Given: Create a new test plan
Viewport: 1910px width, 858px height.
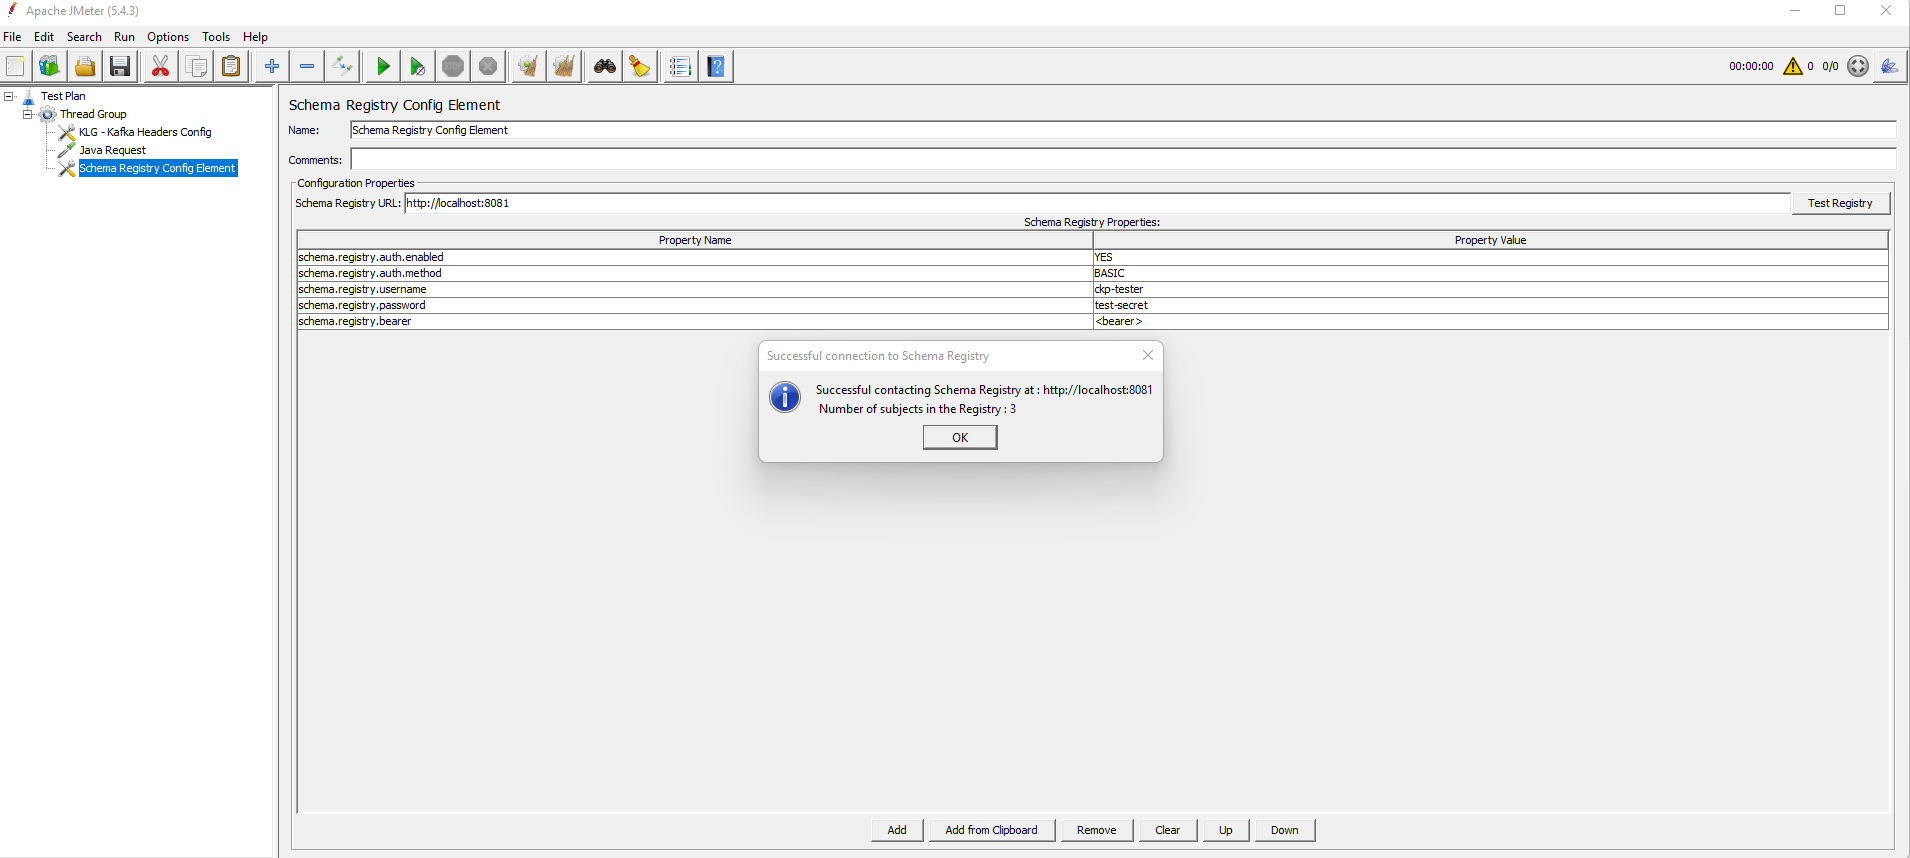Looking at the screenshot, I should [x=15, y=66].
